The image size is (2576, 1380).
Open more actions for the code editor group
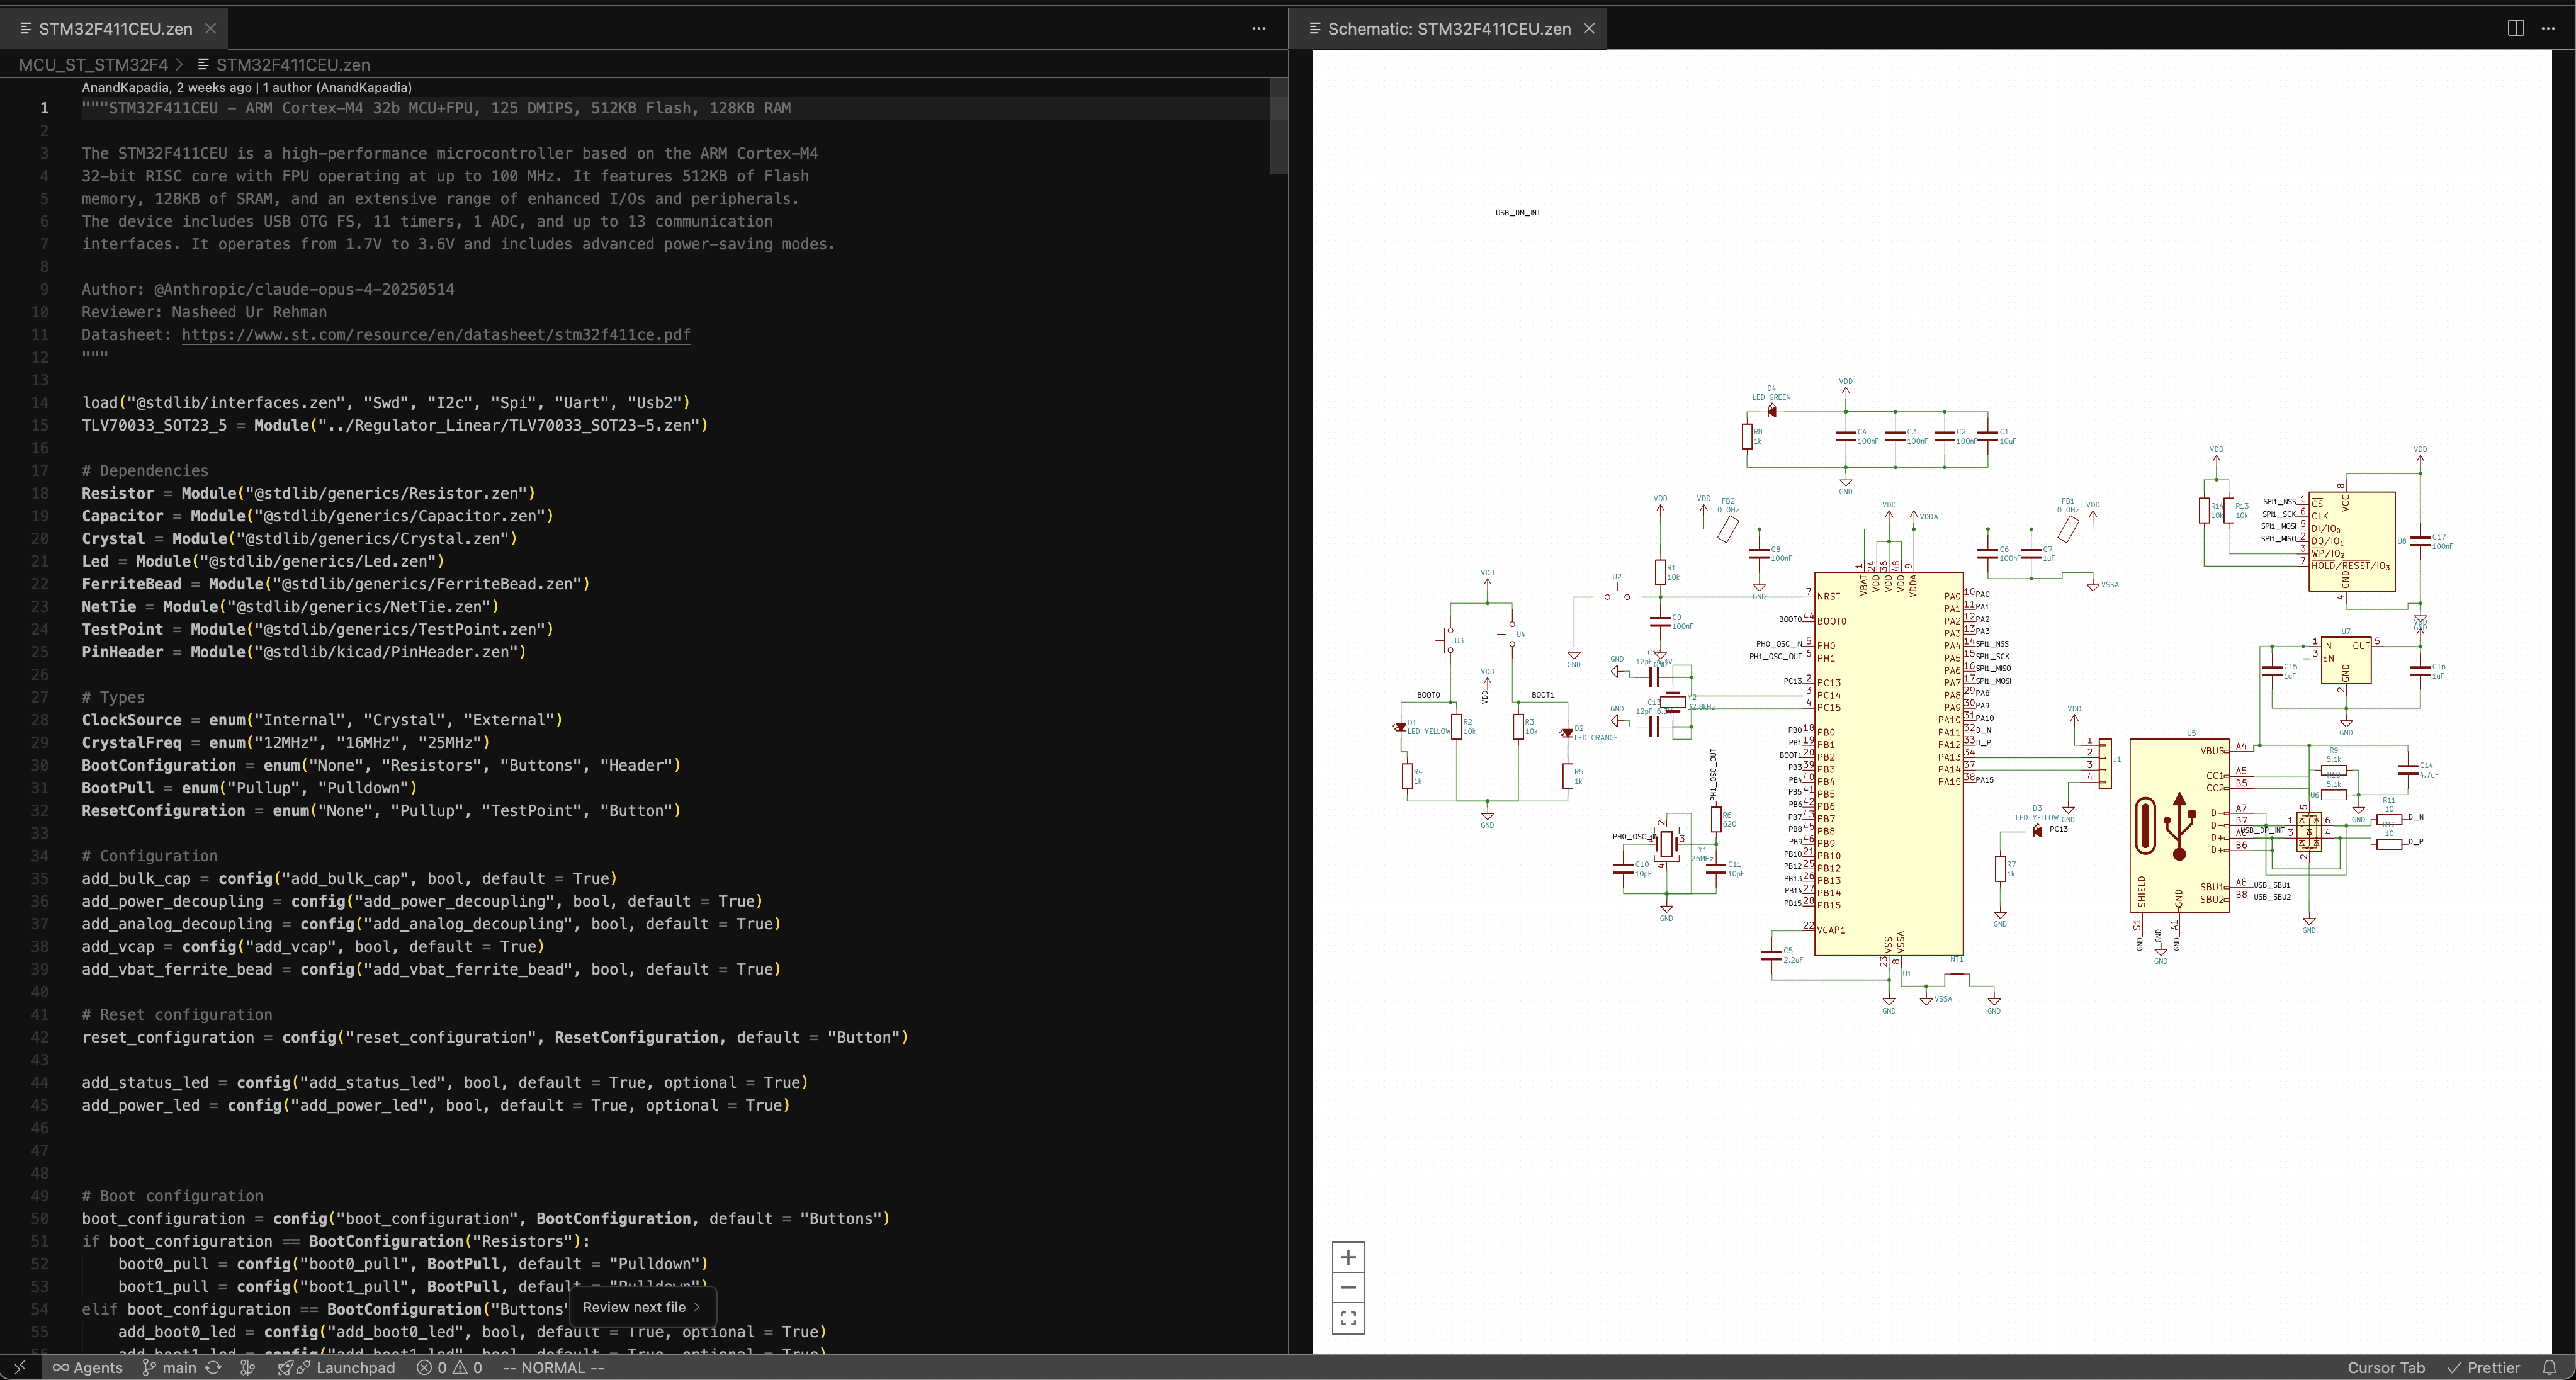click(1258, 28)
